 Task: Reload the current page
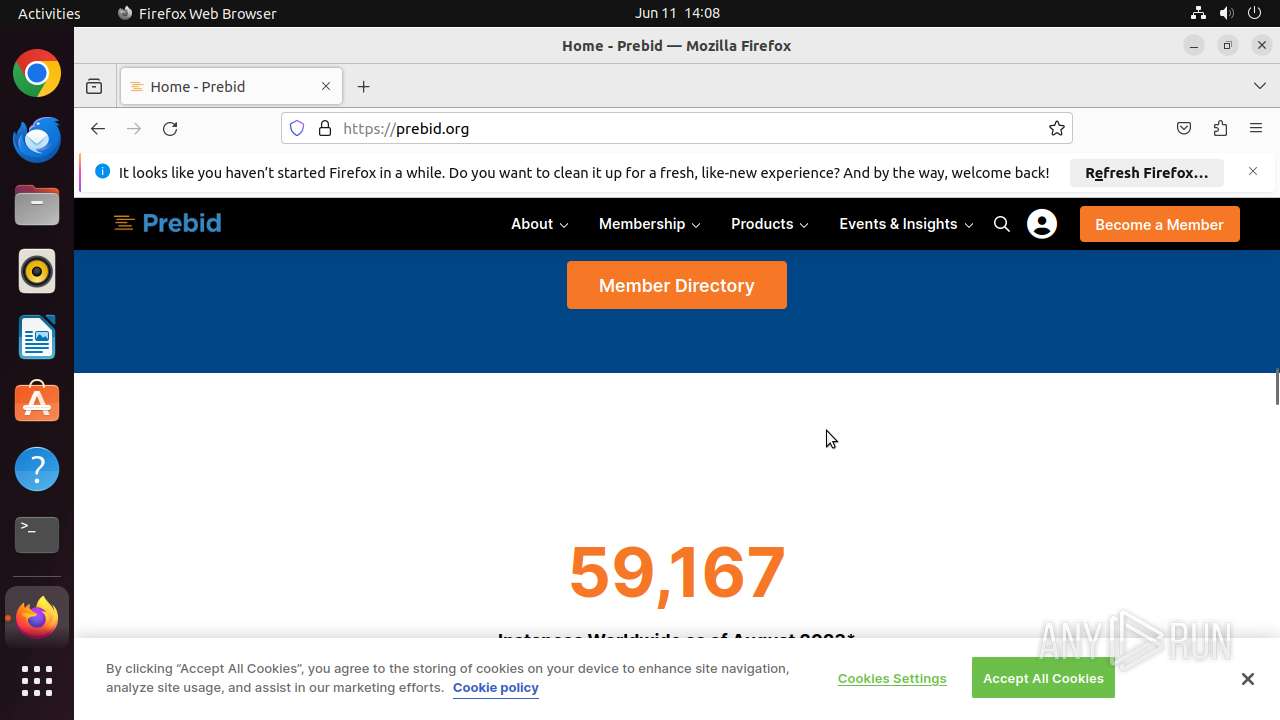[x=170, y=128]
